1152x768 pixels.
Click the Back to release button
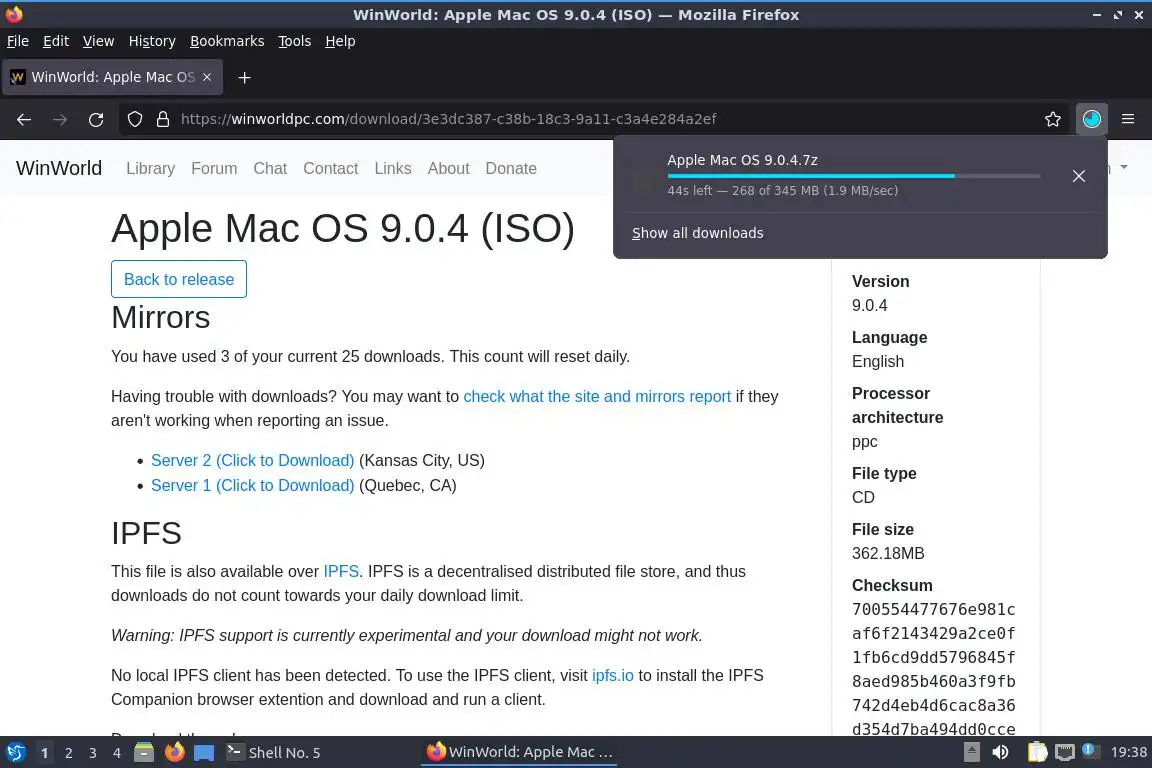coord(179,279)
